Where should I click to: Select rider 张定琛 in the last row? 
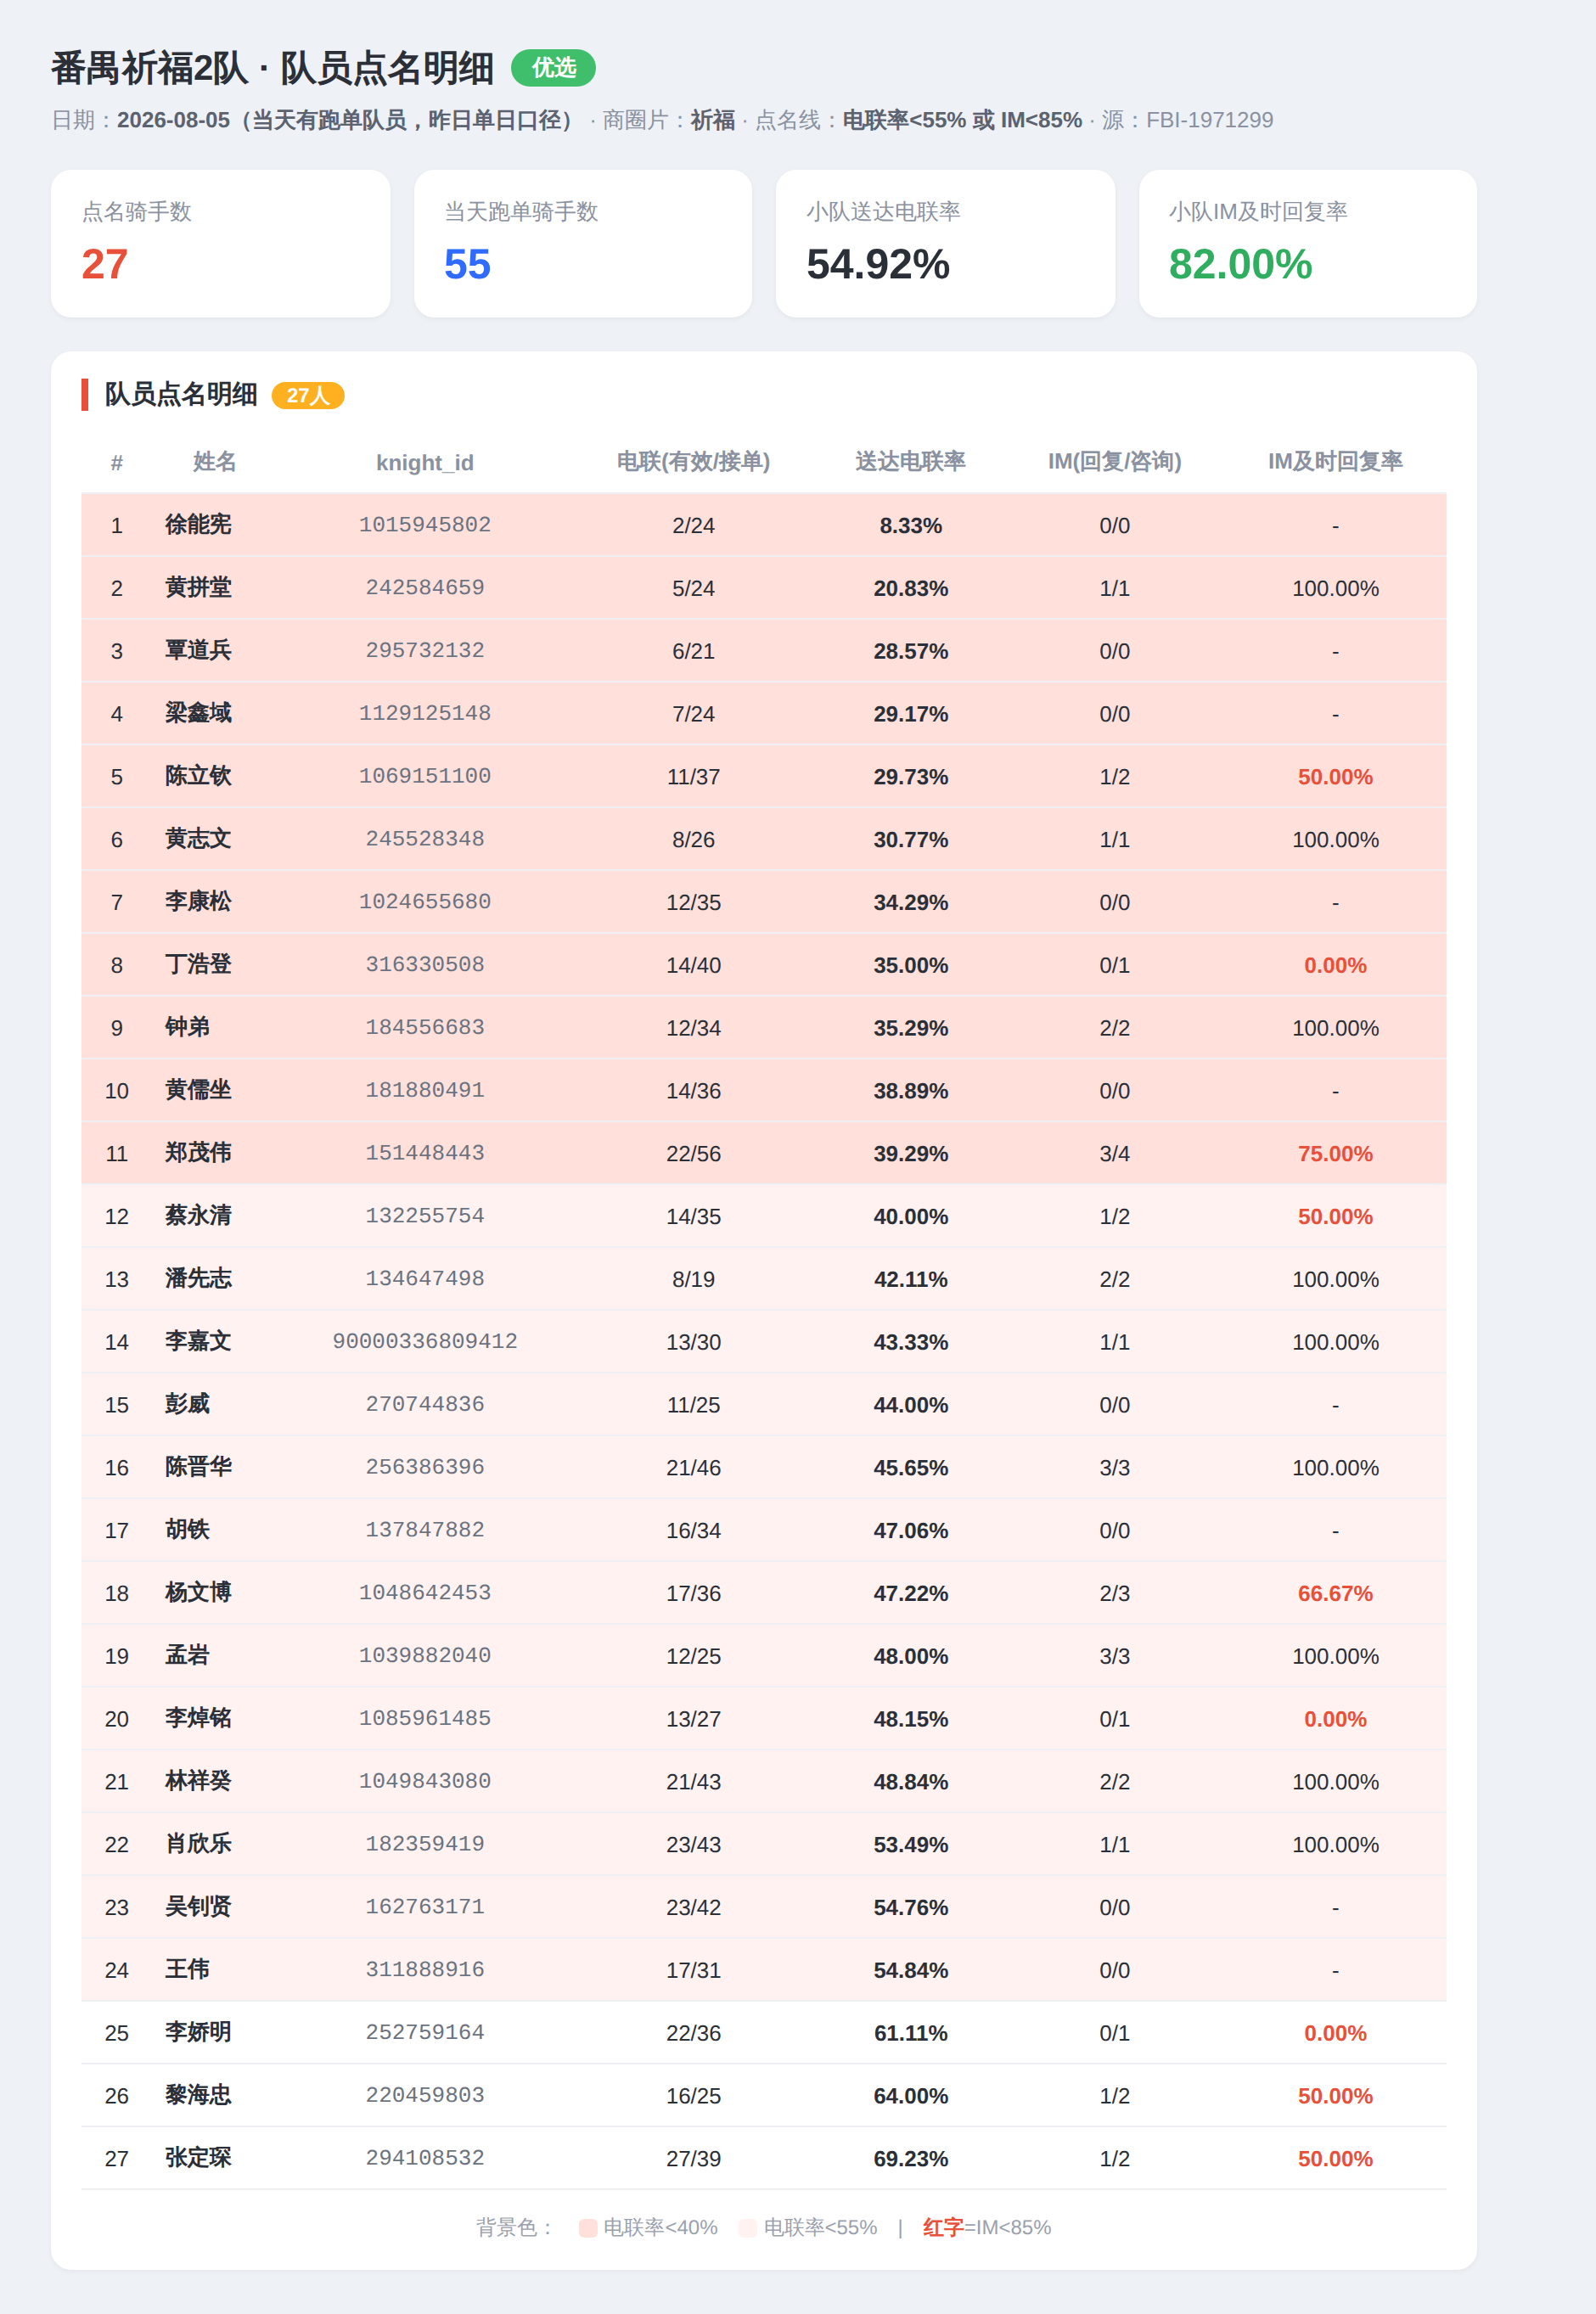click(198, 2158)
